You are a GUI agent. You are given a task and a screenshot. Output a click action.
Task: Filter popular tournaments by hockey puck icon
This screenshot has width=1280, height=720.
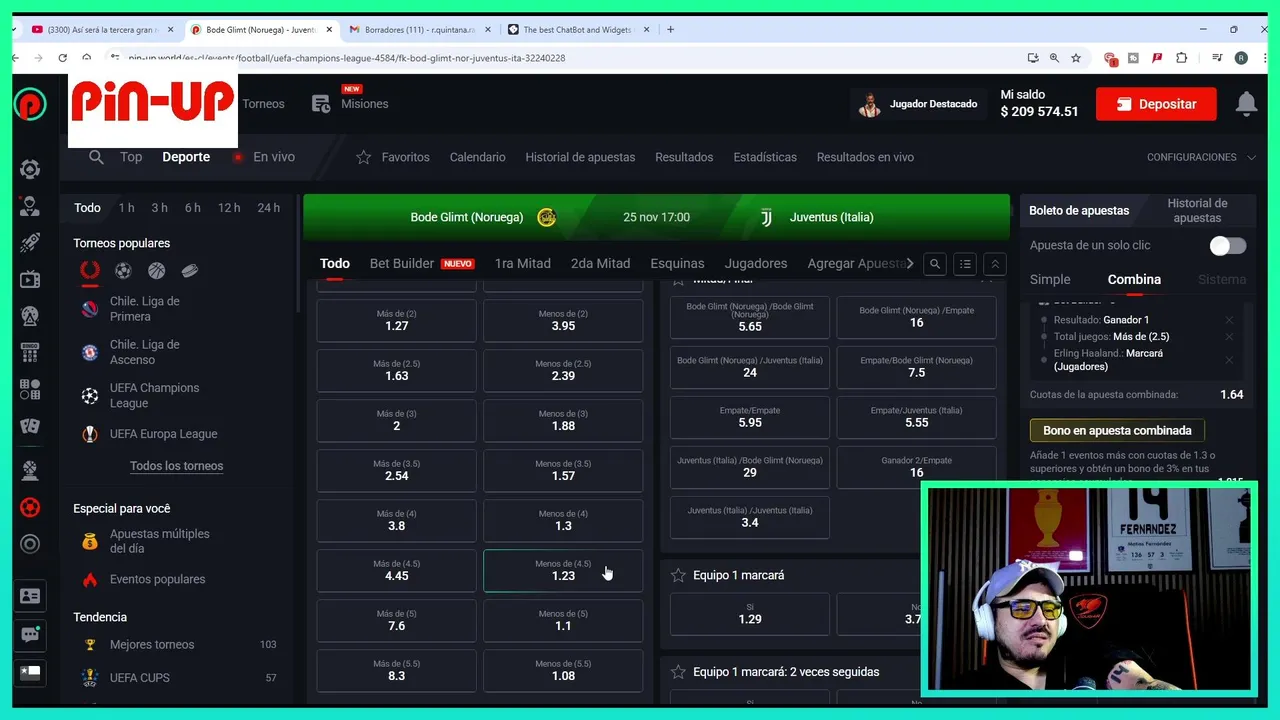click(189, 271)
